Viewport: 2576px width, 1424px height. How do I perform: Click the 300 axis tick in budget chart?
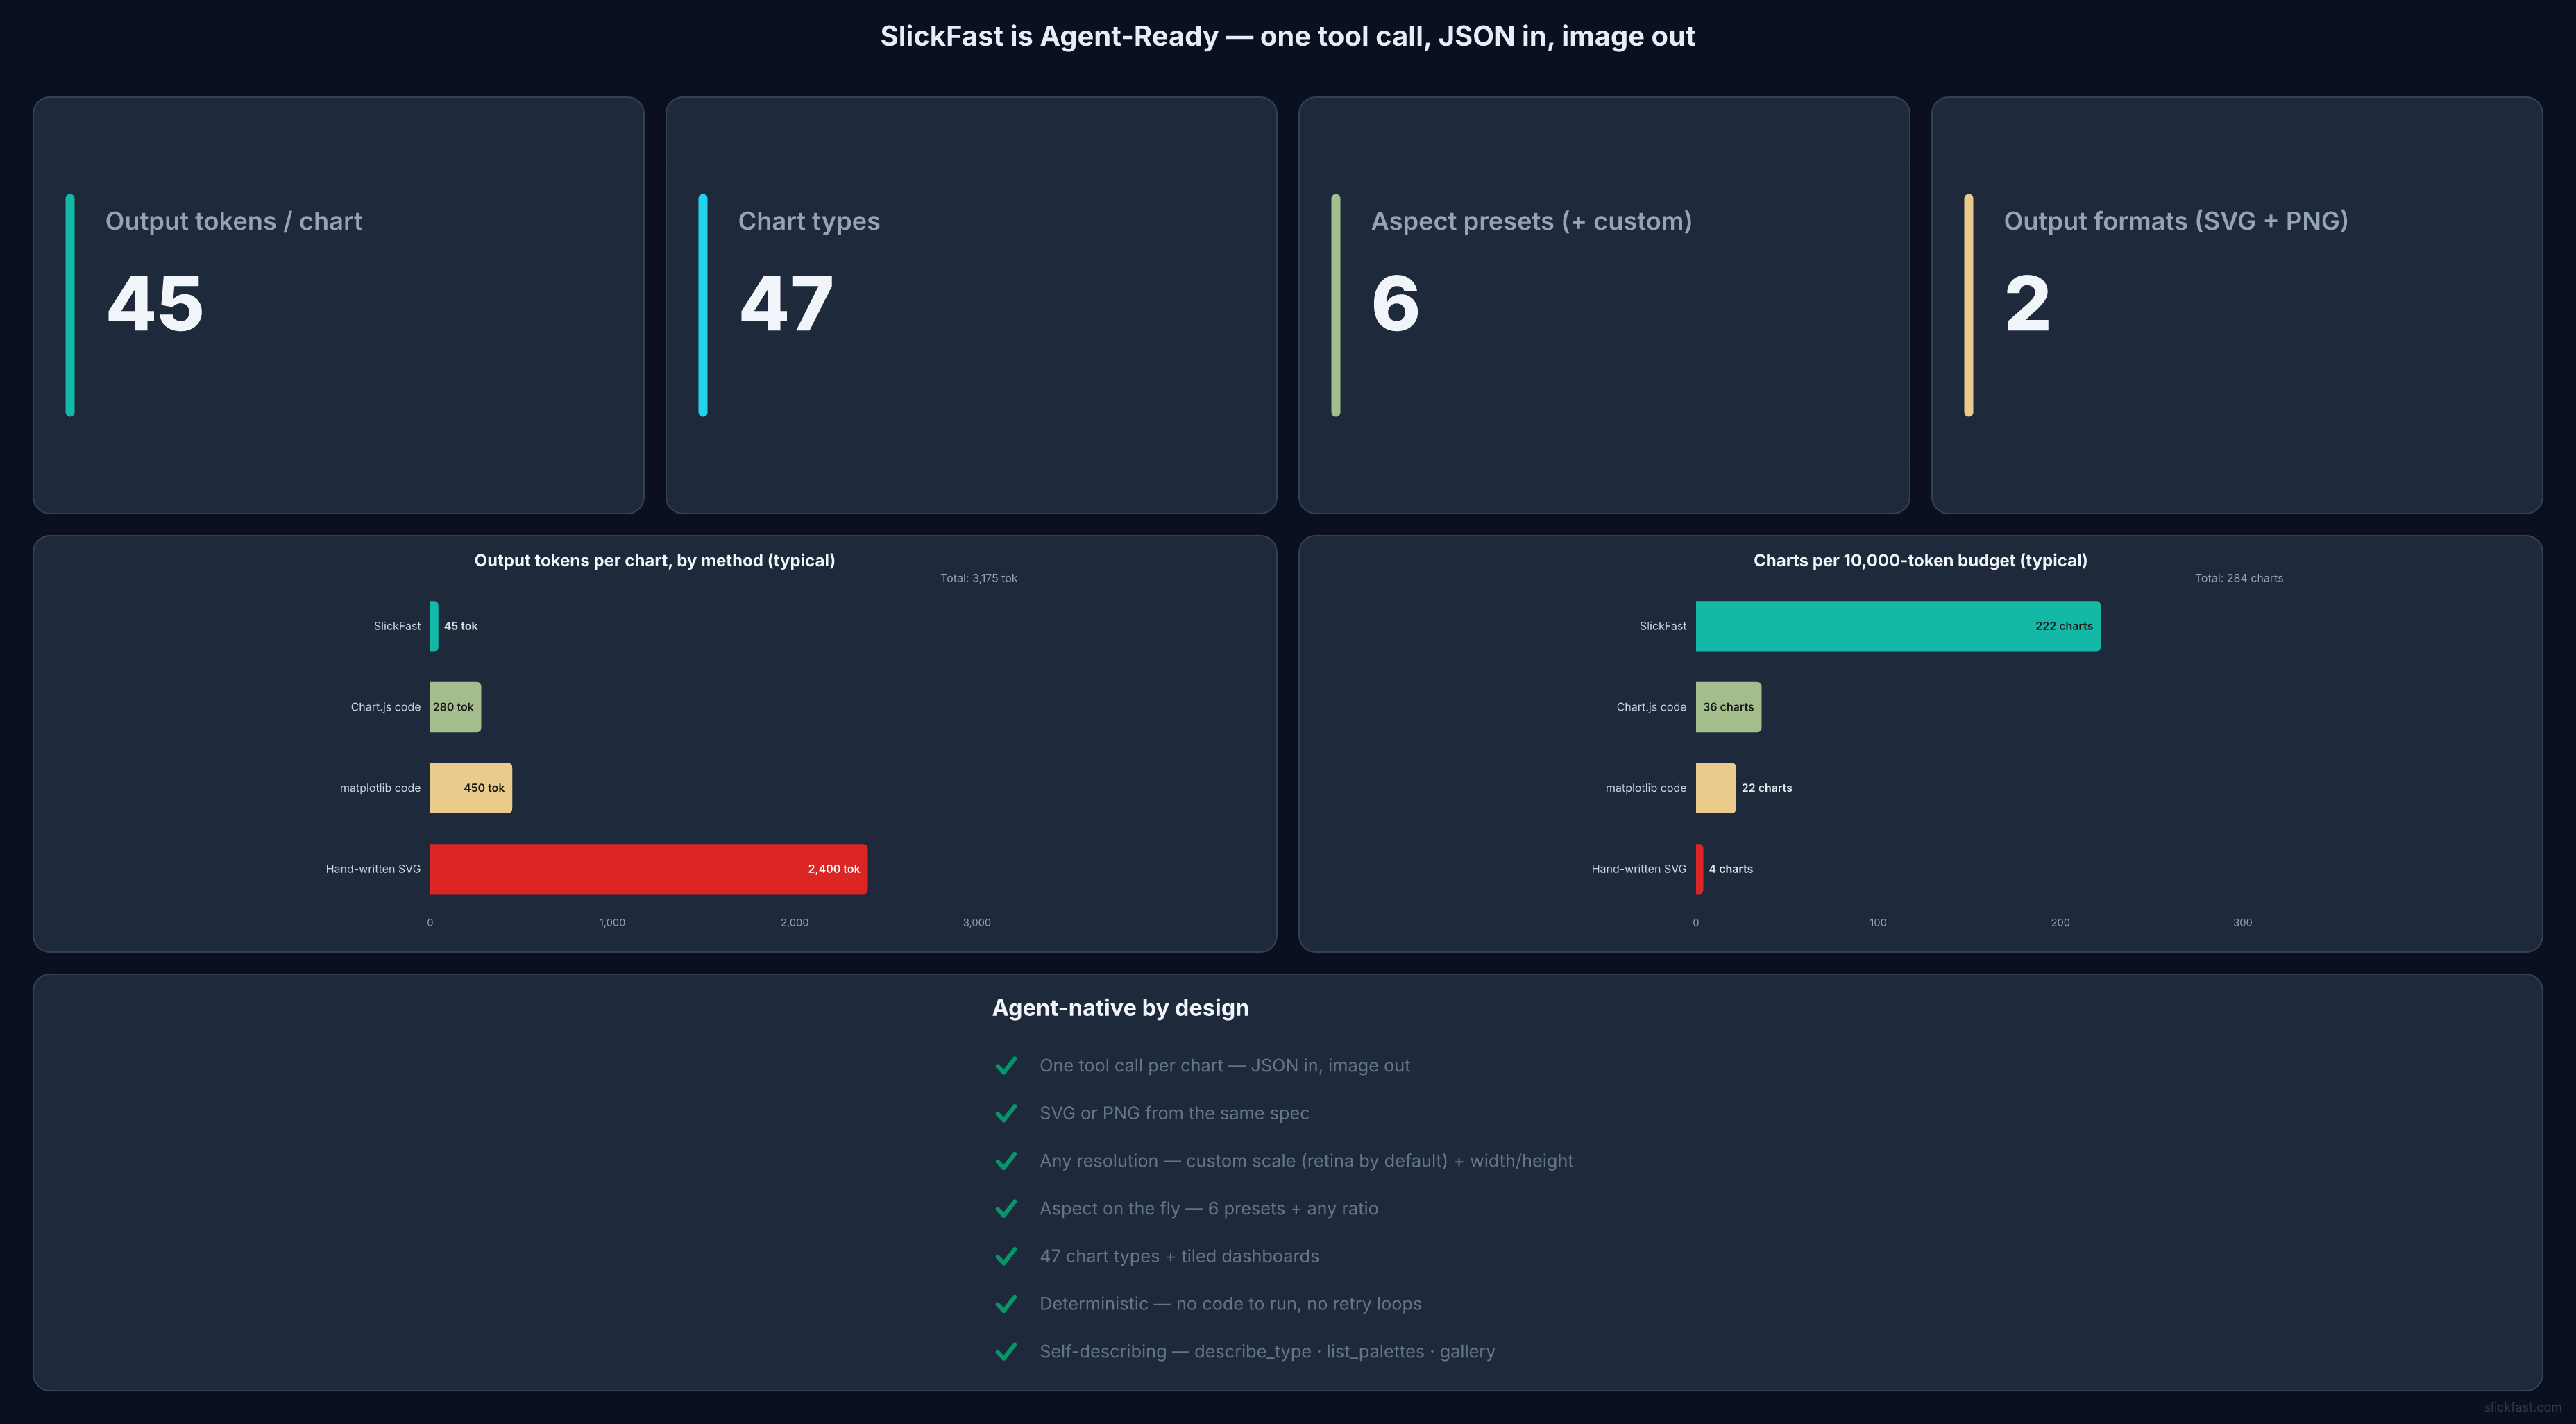(2243, 923)
